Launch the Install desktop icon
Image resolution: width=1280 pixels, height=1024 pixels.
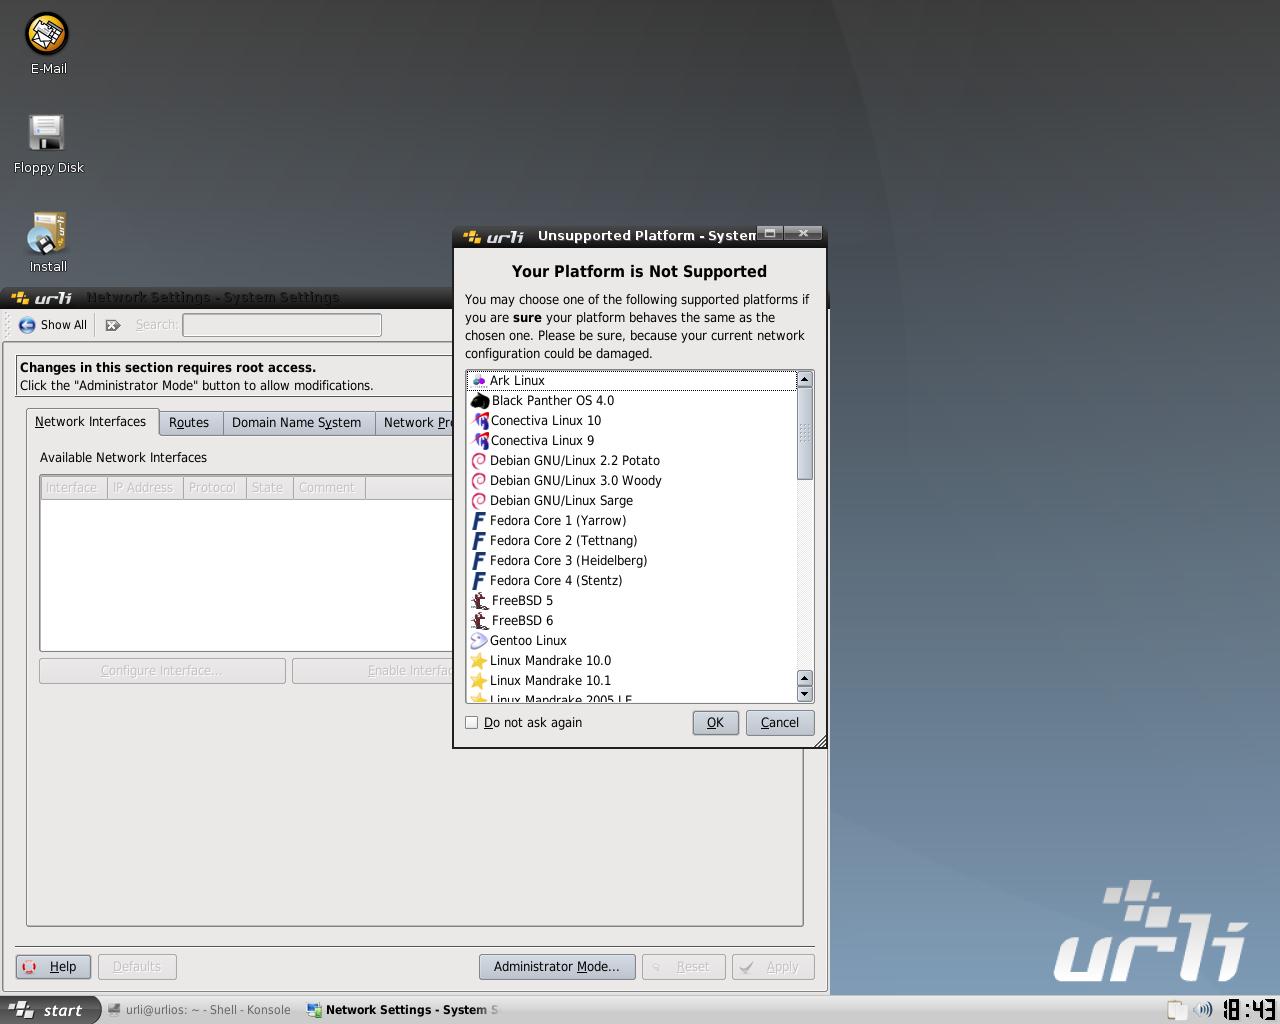48,242
